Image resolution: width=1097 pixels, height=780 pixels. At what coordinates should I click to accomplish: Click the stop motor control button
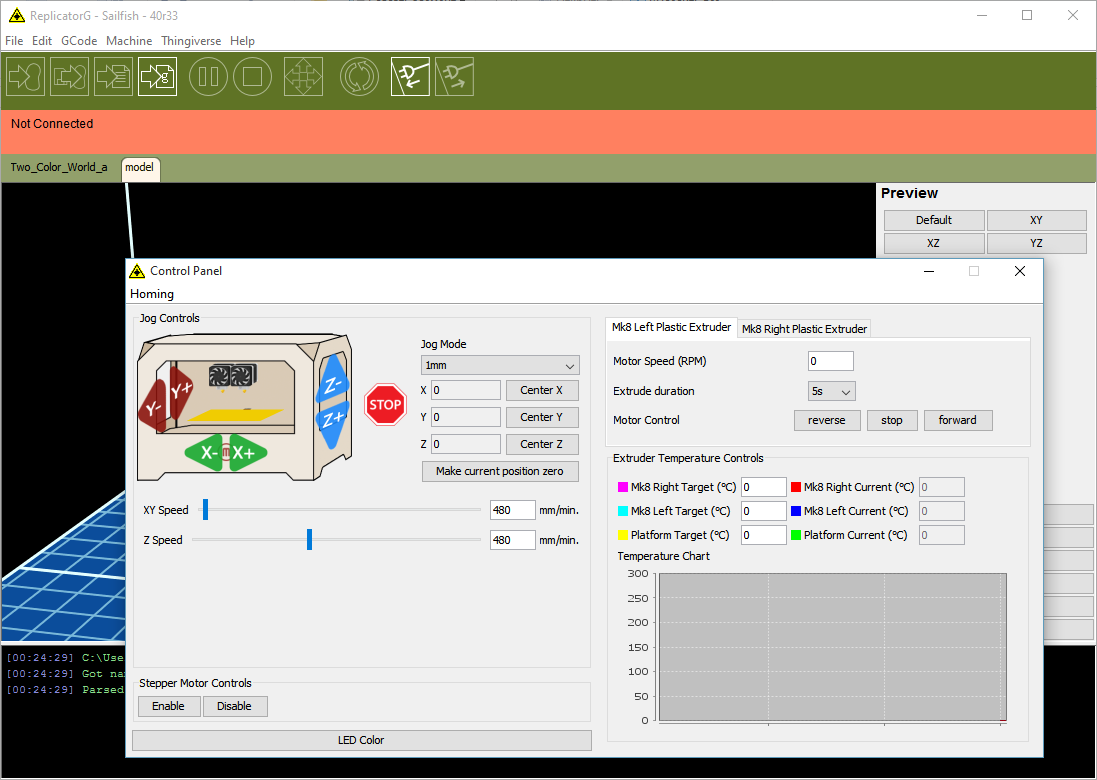pos(892,420)
